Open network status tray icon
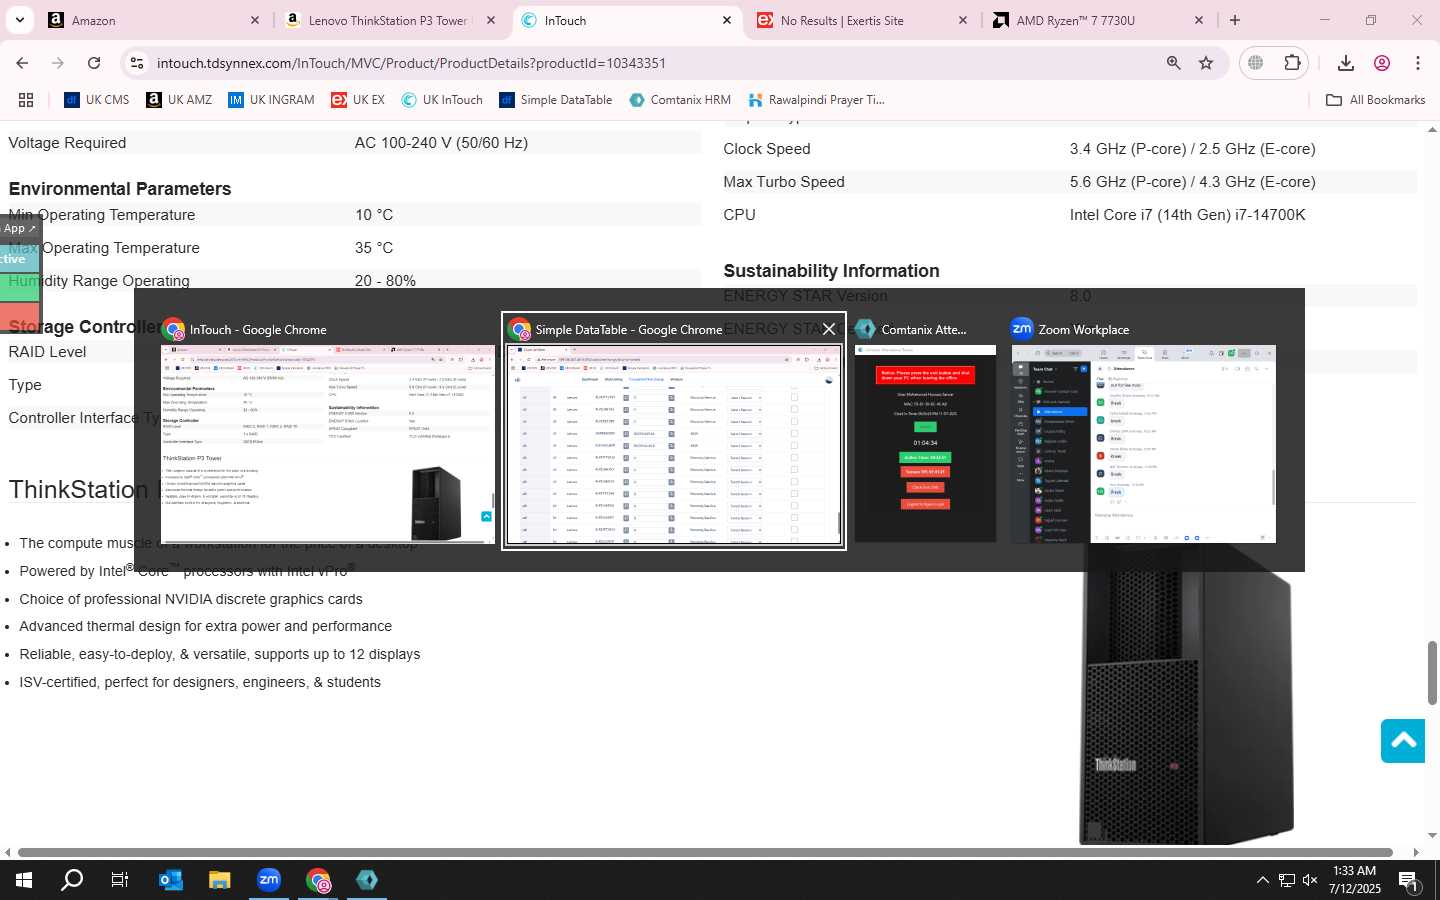1440x900 pixels. (x=1286, y=880)
